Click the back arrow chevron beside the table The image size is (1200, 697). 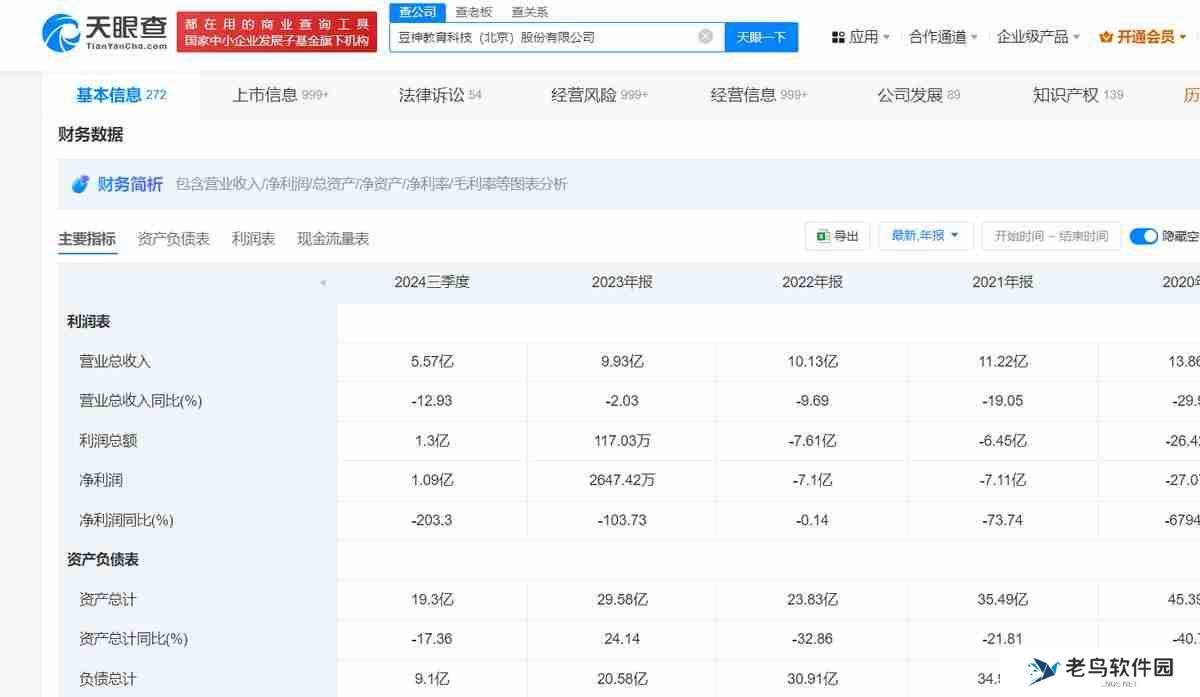pyautogui.click(x=322, y=283)
